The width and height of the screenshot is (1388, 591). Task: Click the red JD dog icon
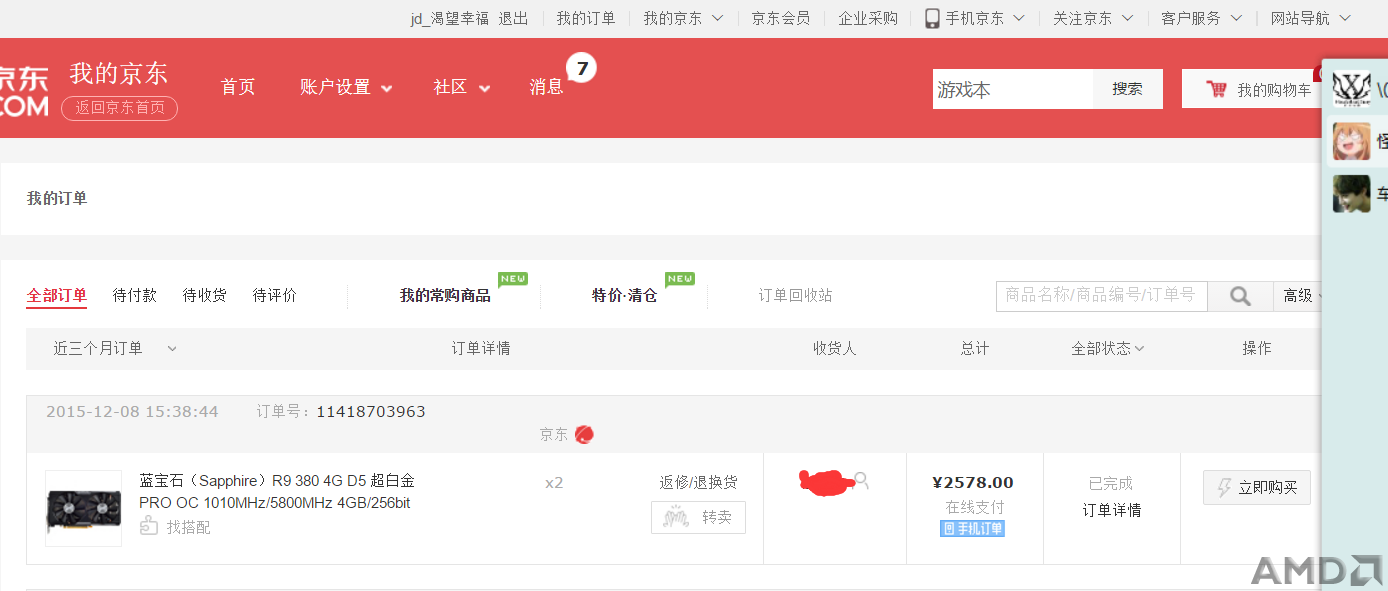pyautogui.click(x=584, y=434)
